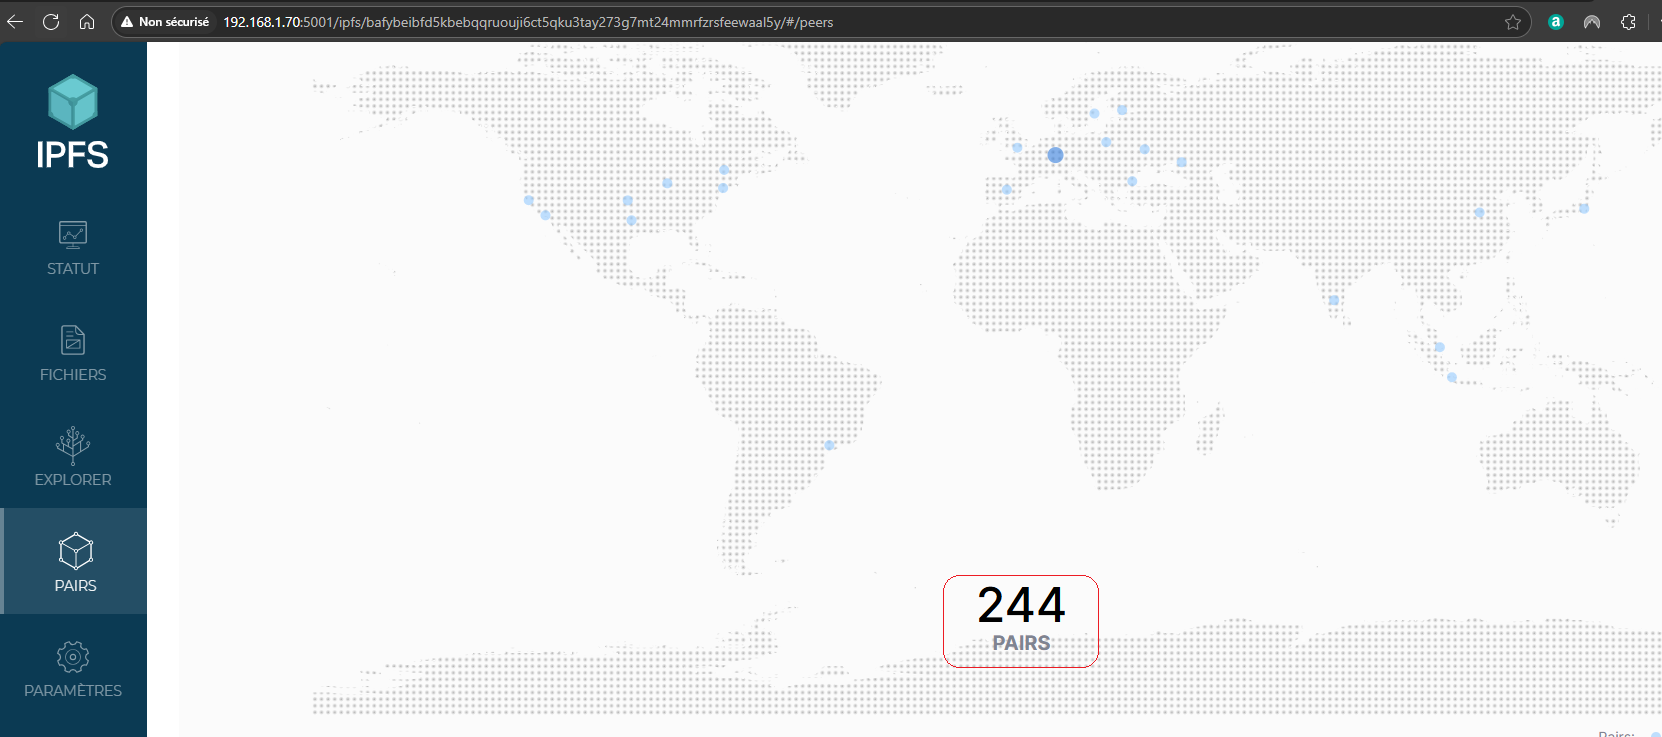Open the Explorer section via its tree icon
The height and width of the screenshot is (737, 1662).
coord(73,445)
